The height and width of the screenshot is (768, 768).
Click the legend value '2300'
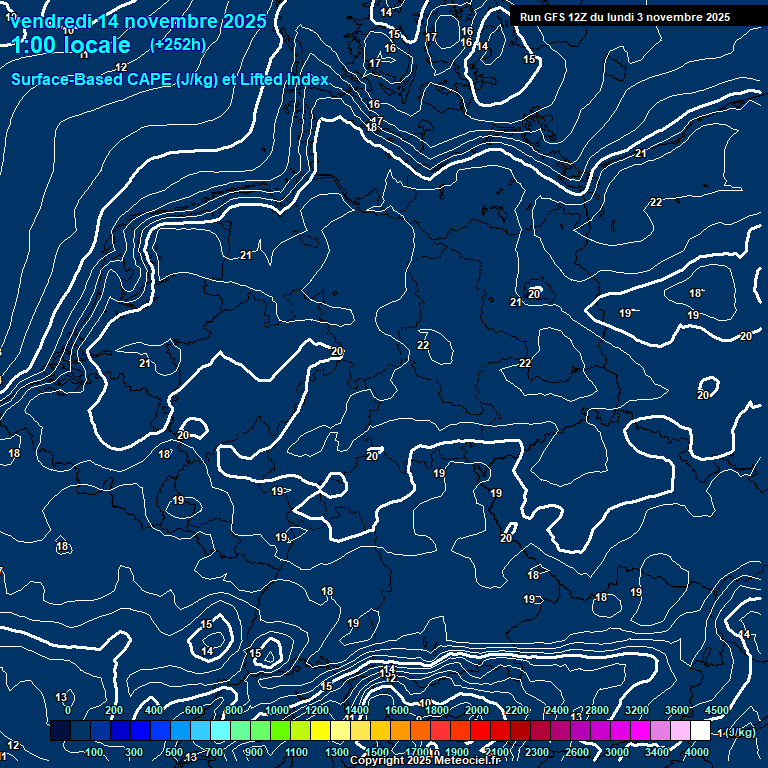[537, 752]
